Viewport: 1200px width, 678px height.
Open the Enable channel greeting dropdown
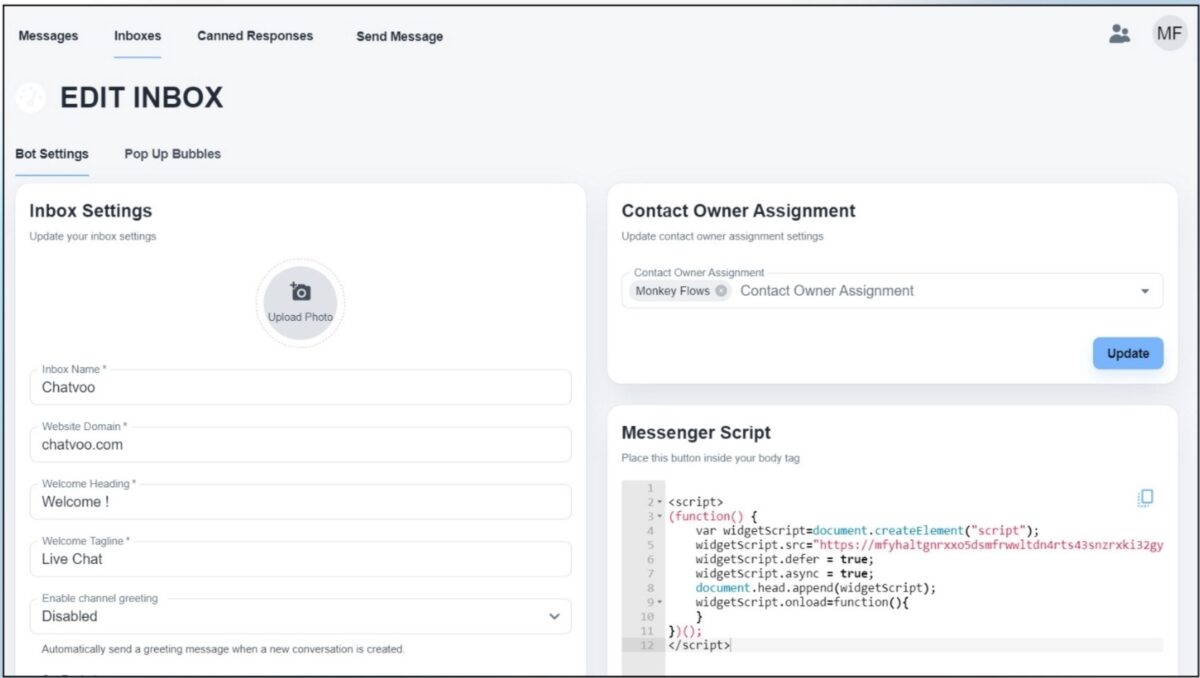(553, 617)
